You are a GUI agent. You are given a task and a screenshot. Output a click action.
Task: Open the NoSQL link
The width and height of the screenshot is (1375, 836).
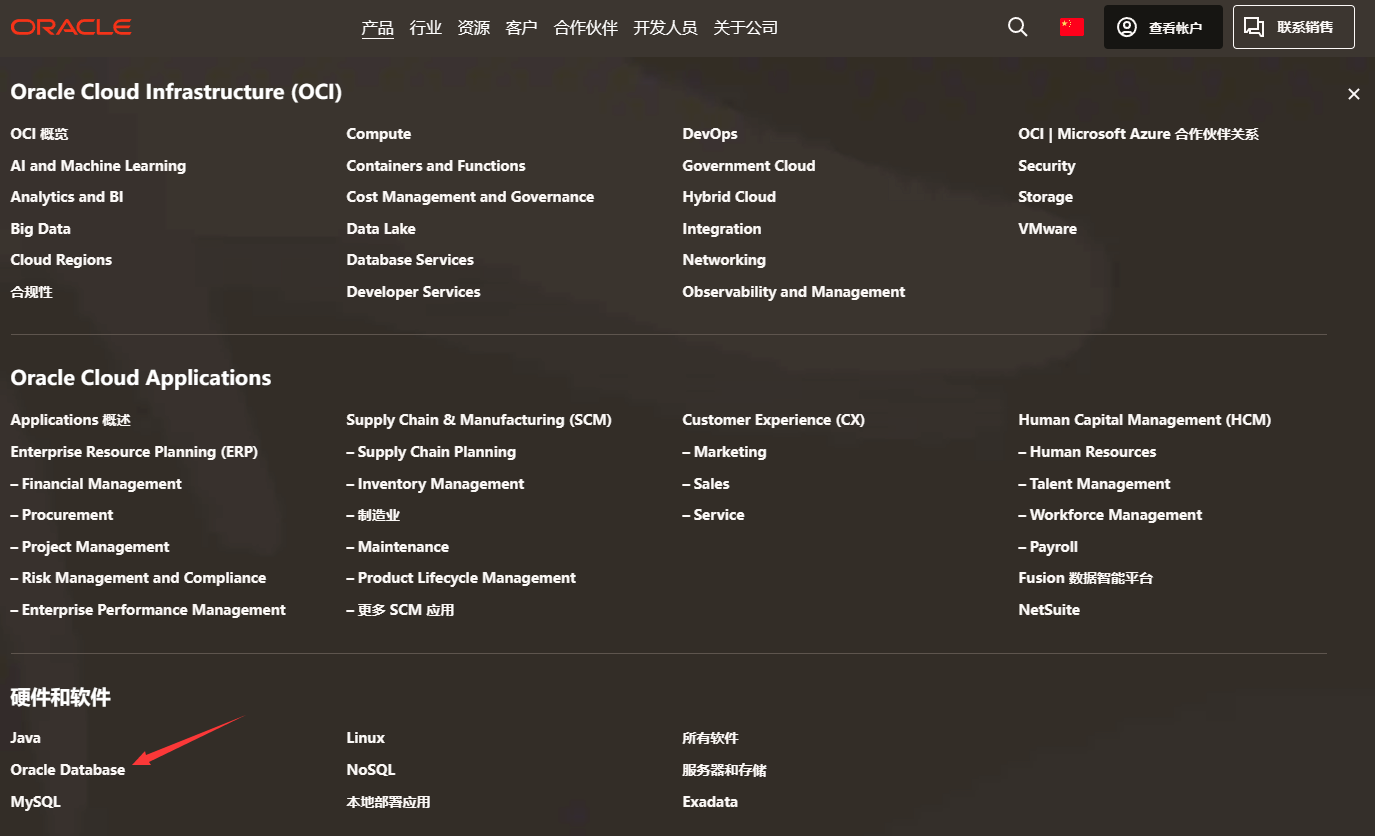[x=371, y=770]
